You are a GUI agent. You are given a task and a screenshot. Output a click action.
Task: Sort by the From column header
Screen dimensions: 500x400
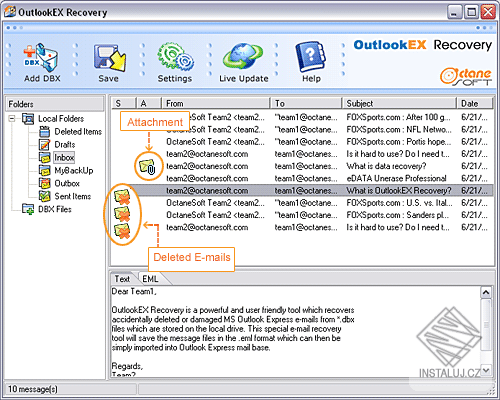[x=216, y=103]
